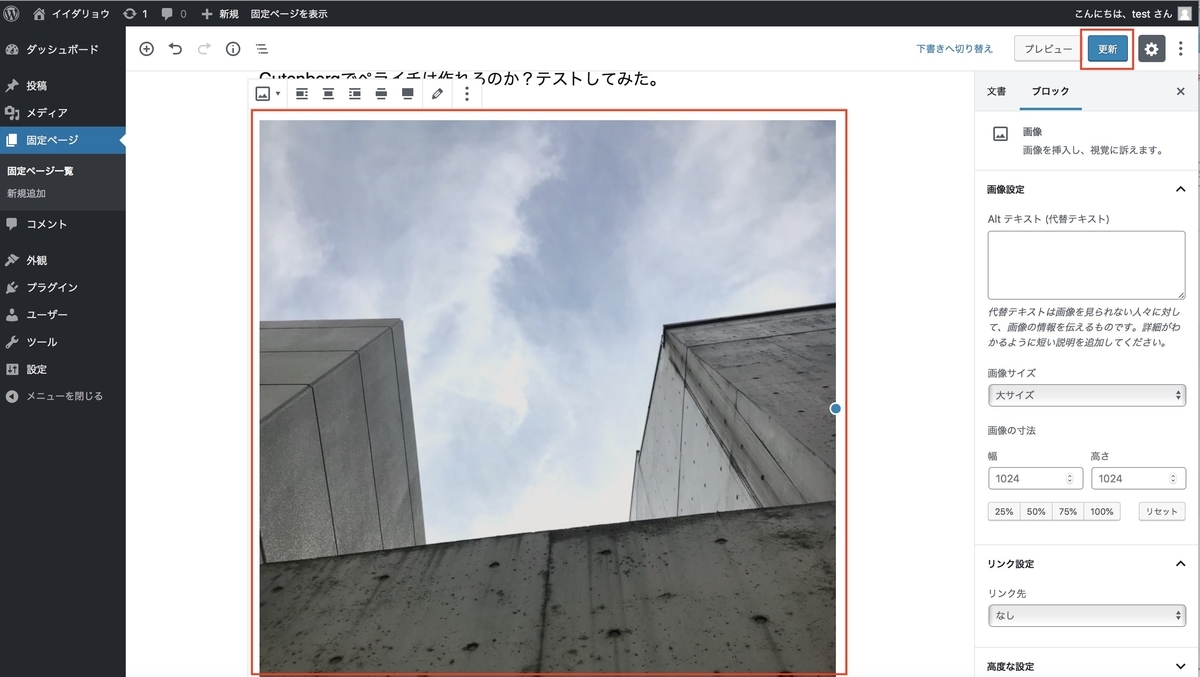Open the リンク先 dropdown
Image resolution: width=1200 pixels, height=677 pixels.
click(x=1086, y=615)
